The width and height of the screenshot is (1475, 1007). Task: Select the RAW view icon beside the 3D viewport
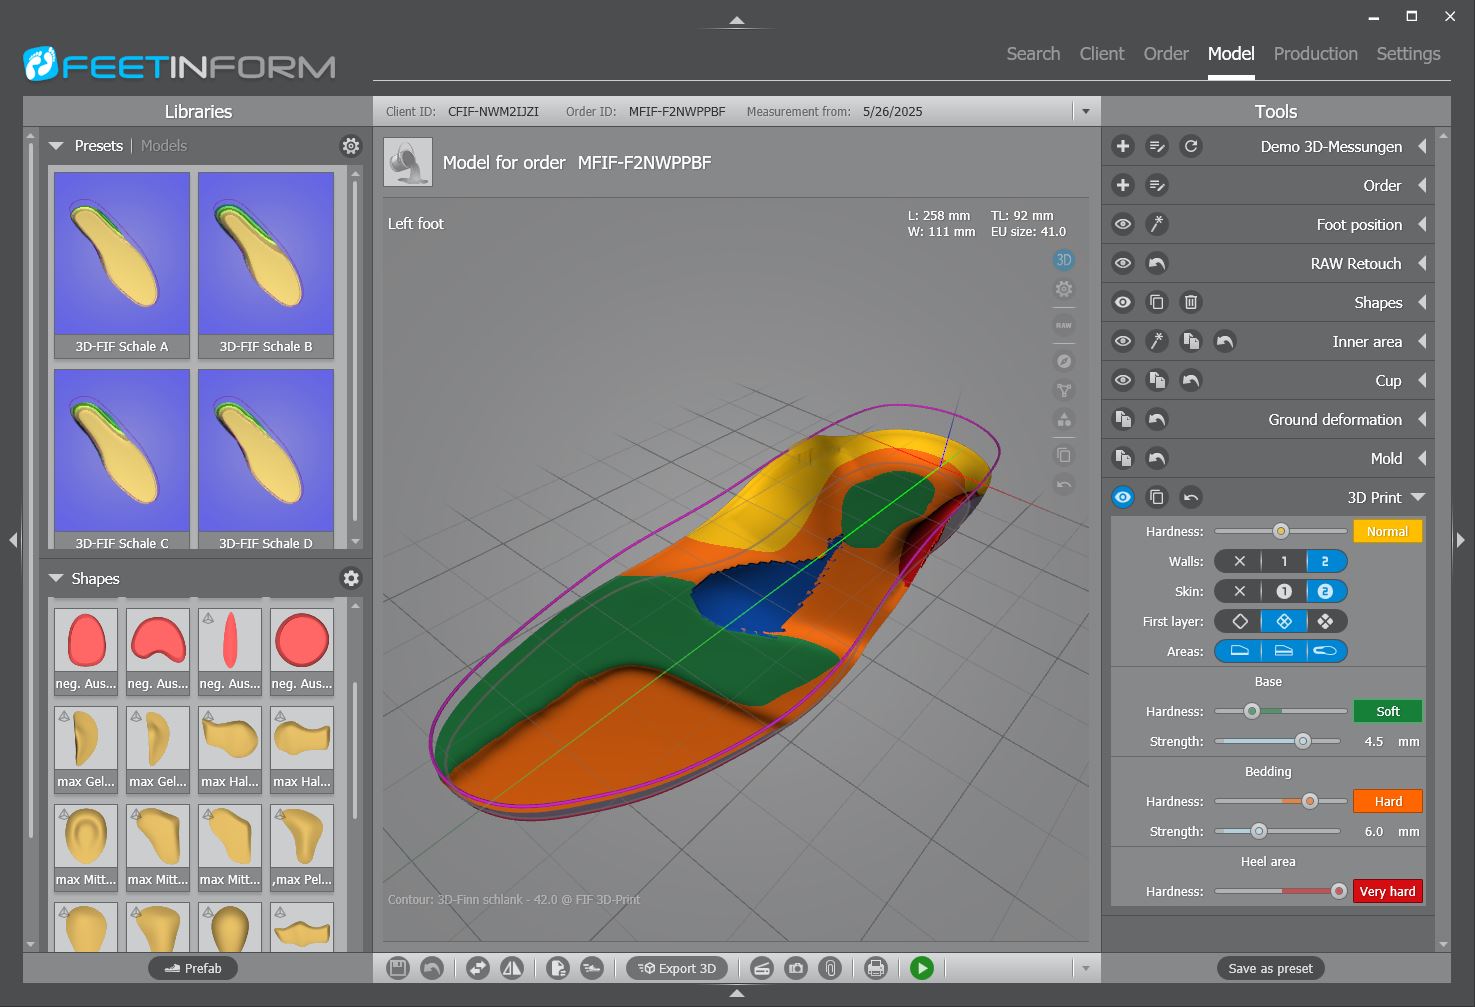point(1063,324)
